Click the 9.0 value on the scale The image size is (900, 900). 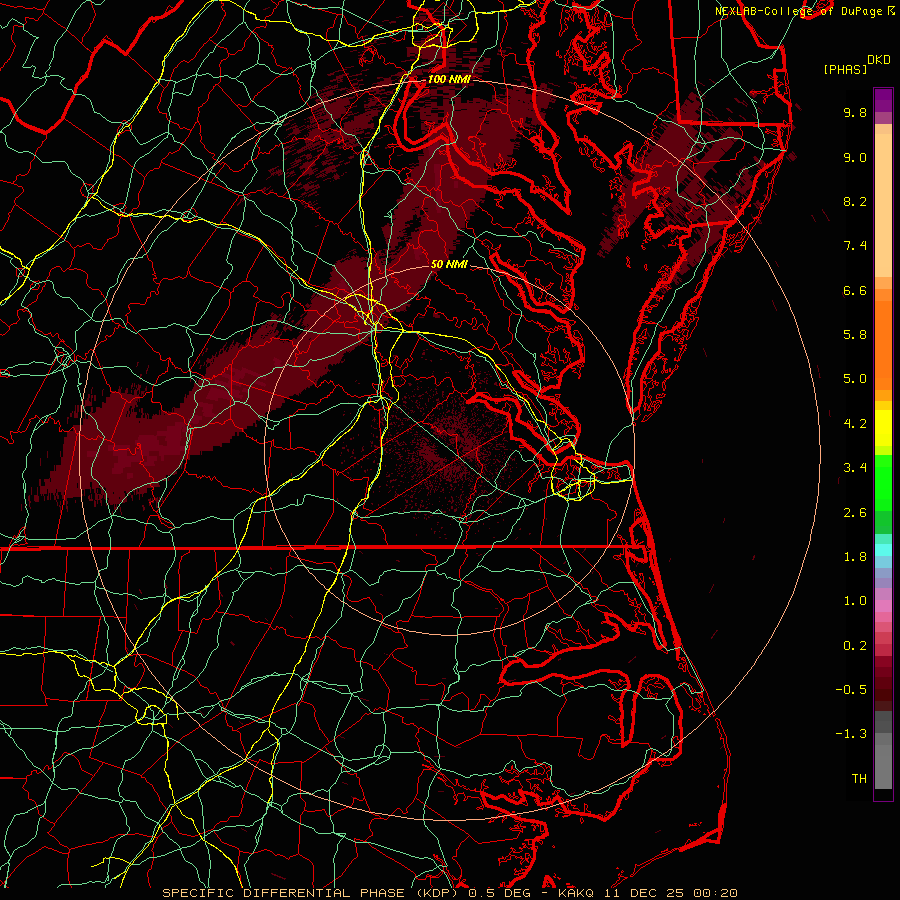coord(855,157)
